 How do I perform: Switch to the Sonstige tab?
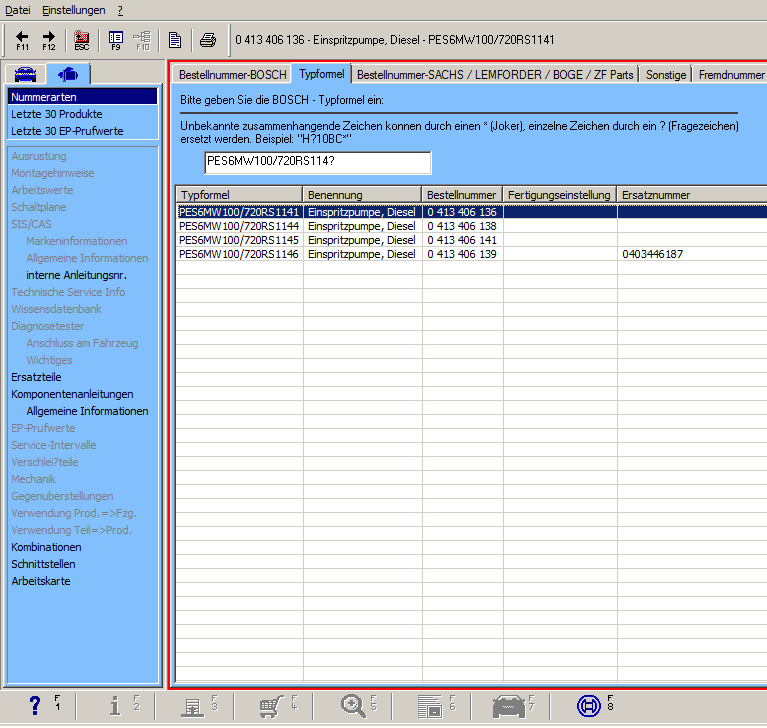point(666,75)
